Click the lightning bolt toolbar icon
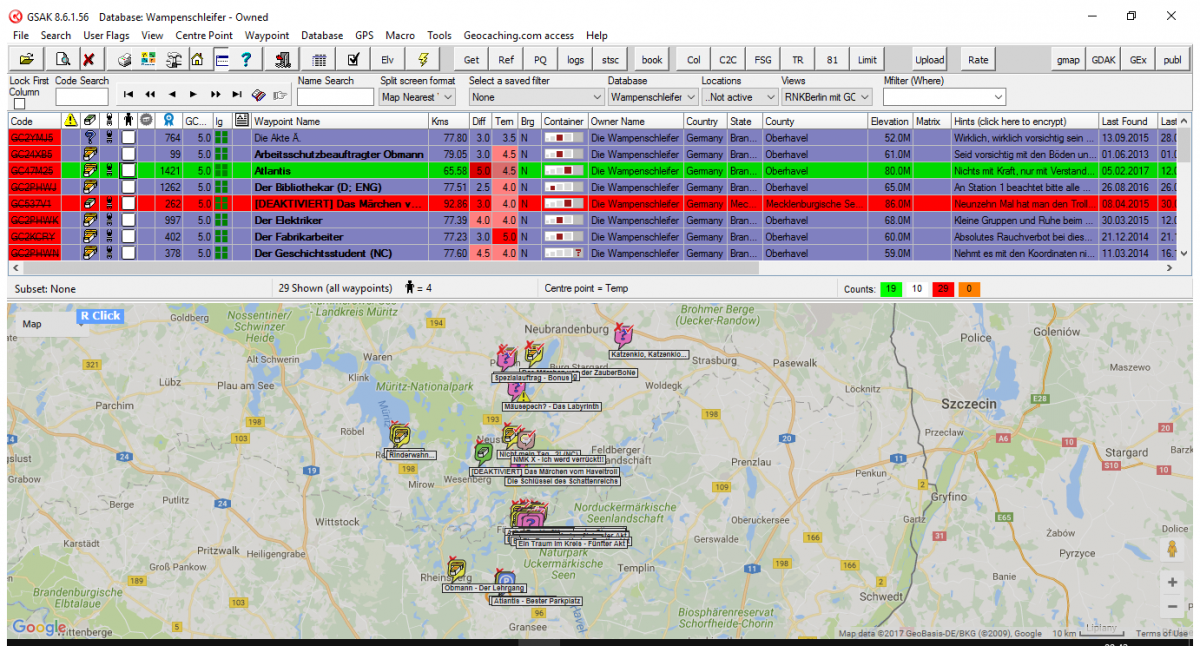The height and width of the screenshot is (646, 1200). point(422,60)
